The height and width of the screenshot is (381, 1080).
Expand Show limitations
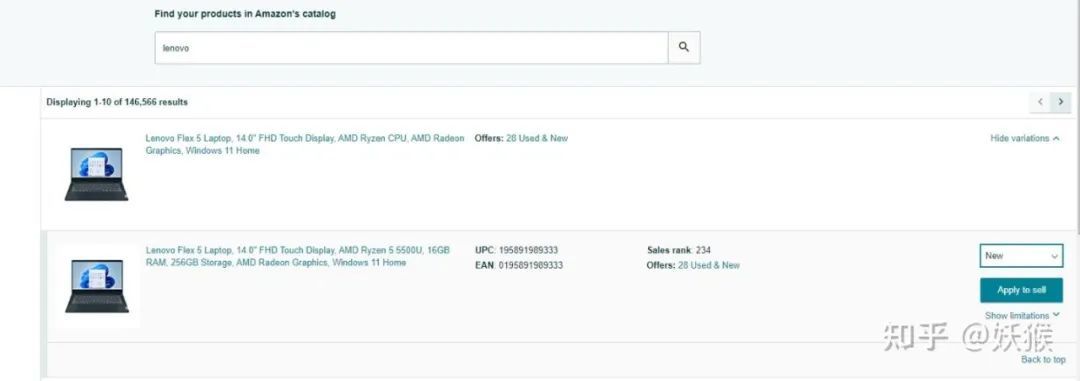pos(1022,316)
